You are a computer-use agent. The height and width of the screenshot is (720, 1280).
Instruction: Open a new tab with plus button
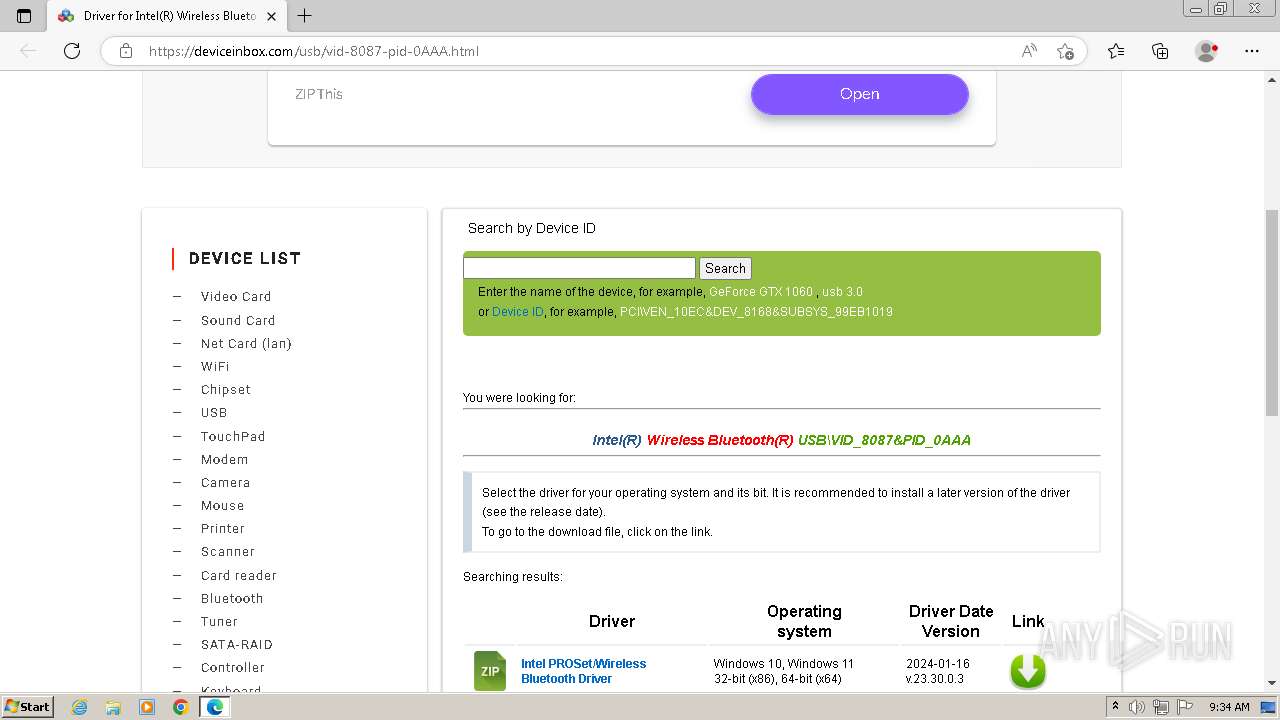point(305,16)
